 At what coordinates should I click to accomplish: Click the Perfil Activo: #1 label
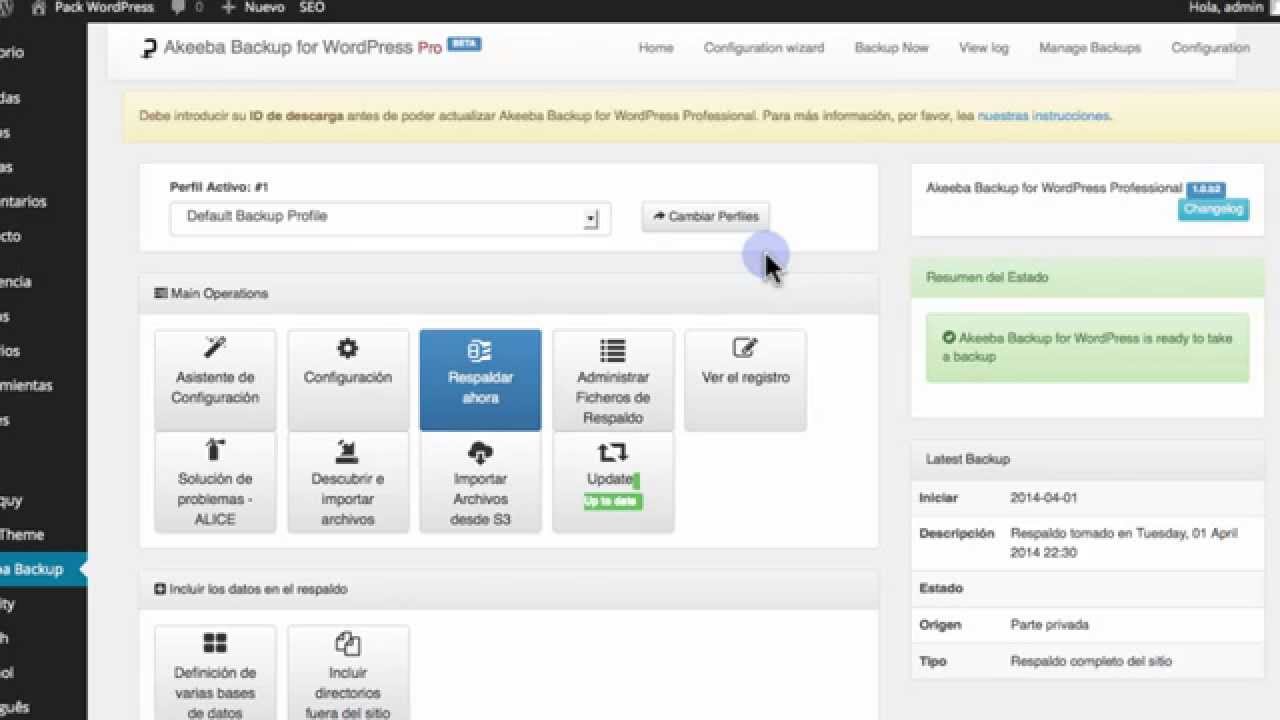tap(219, 187)
